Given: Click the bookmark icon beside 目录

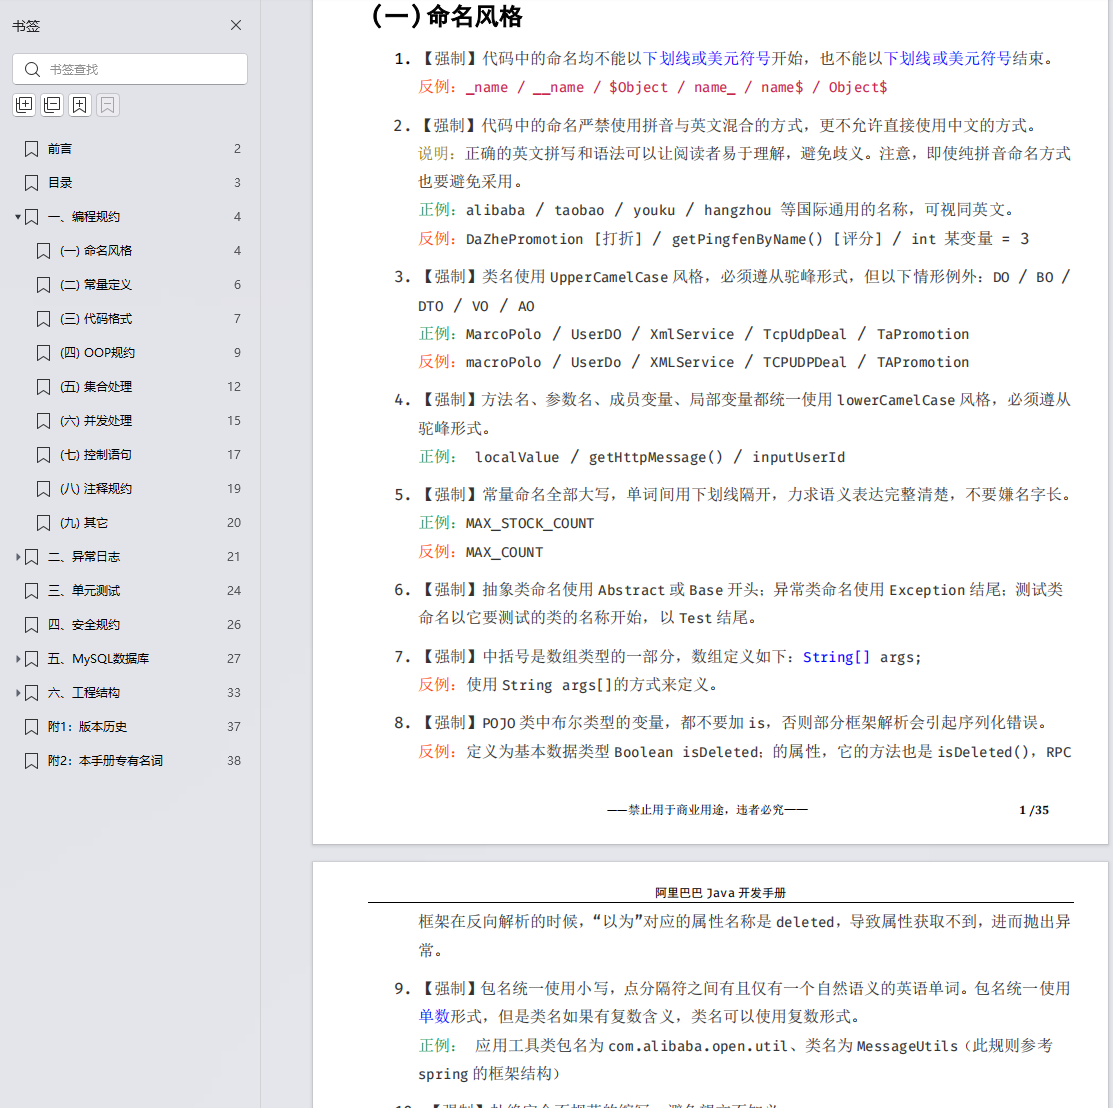Looking at the screenshot, I should pyautogui.click(x=30, y=182).
